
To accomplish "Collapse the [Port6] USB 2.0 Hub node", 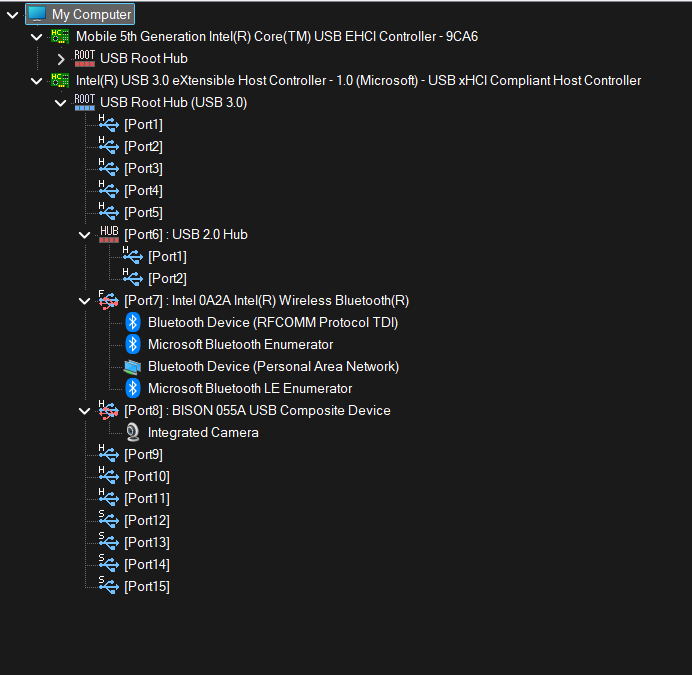I will (x=84, y=235).
